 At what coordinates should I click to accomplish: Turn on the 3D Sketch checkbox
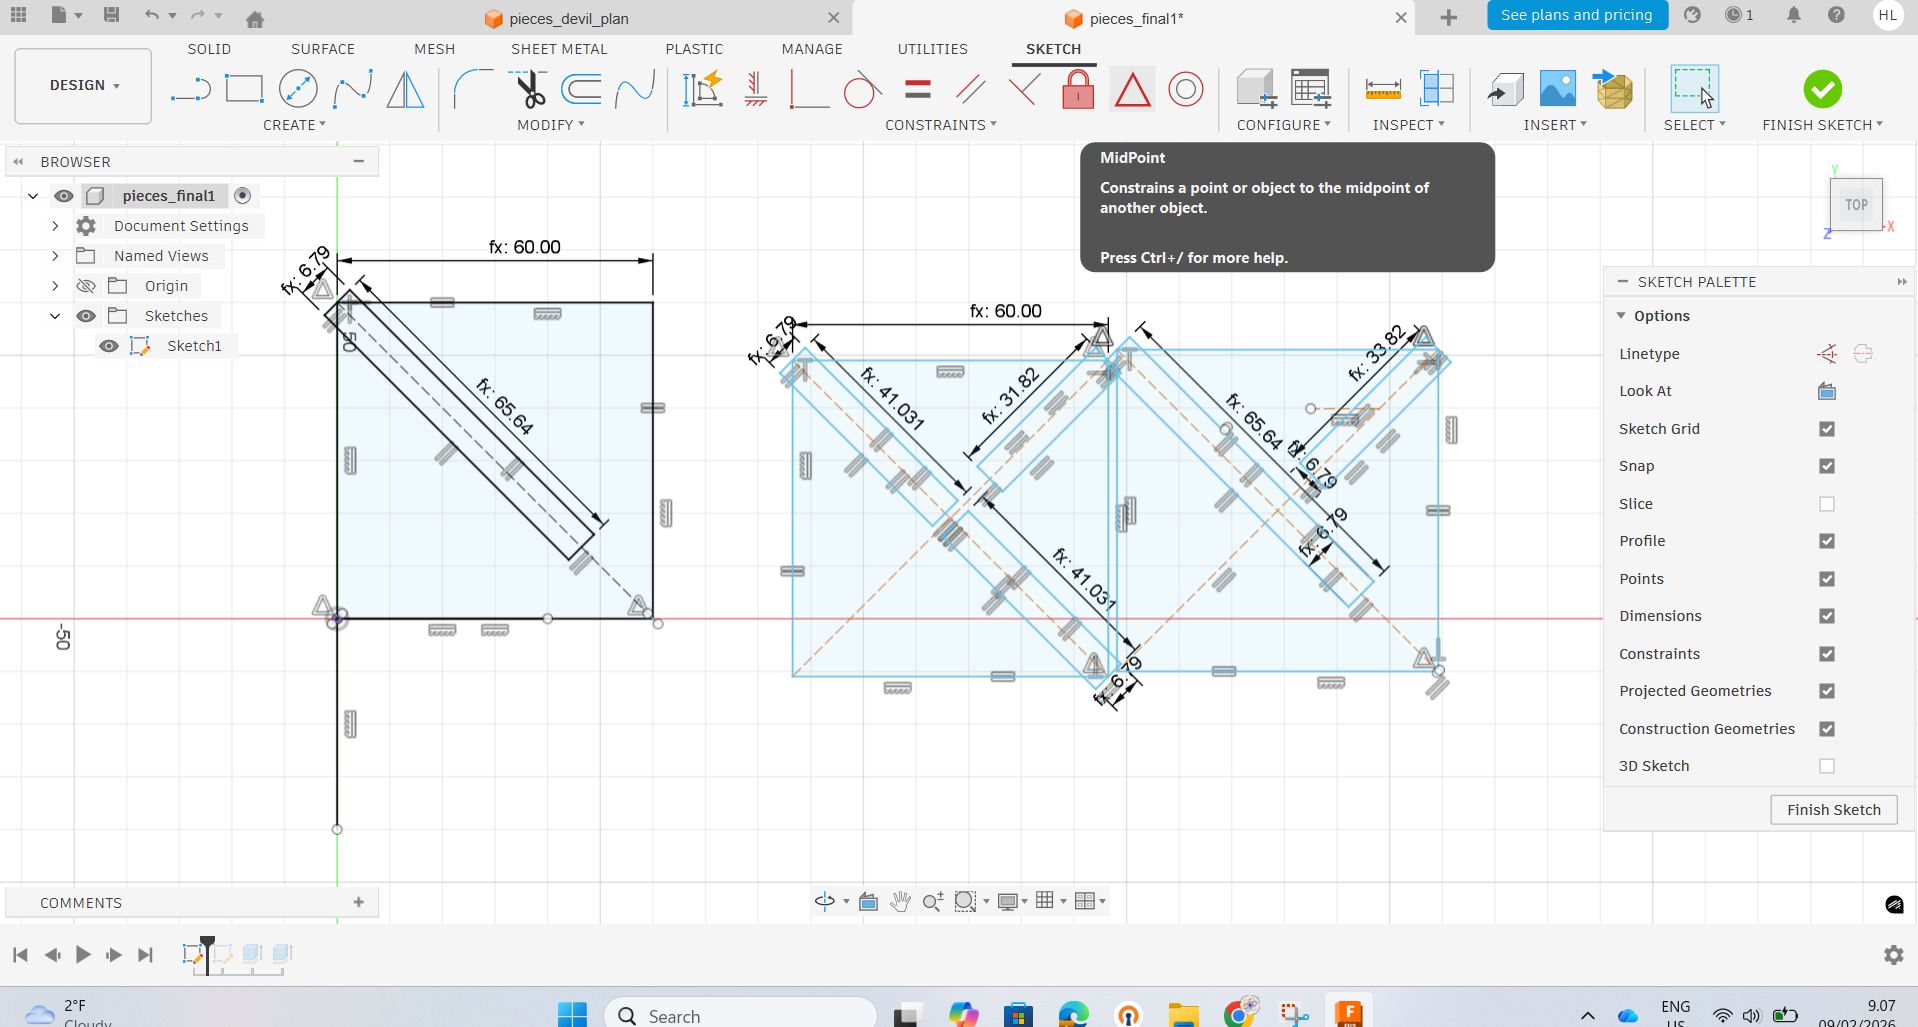click(x=1827, y=766)
